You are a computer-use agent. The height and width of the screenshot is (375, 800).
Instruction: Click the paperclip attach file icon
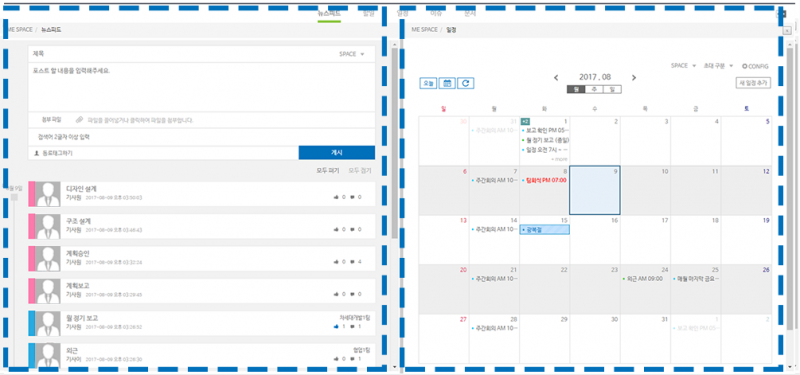79,120
